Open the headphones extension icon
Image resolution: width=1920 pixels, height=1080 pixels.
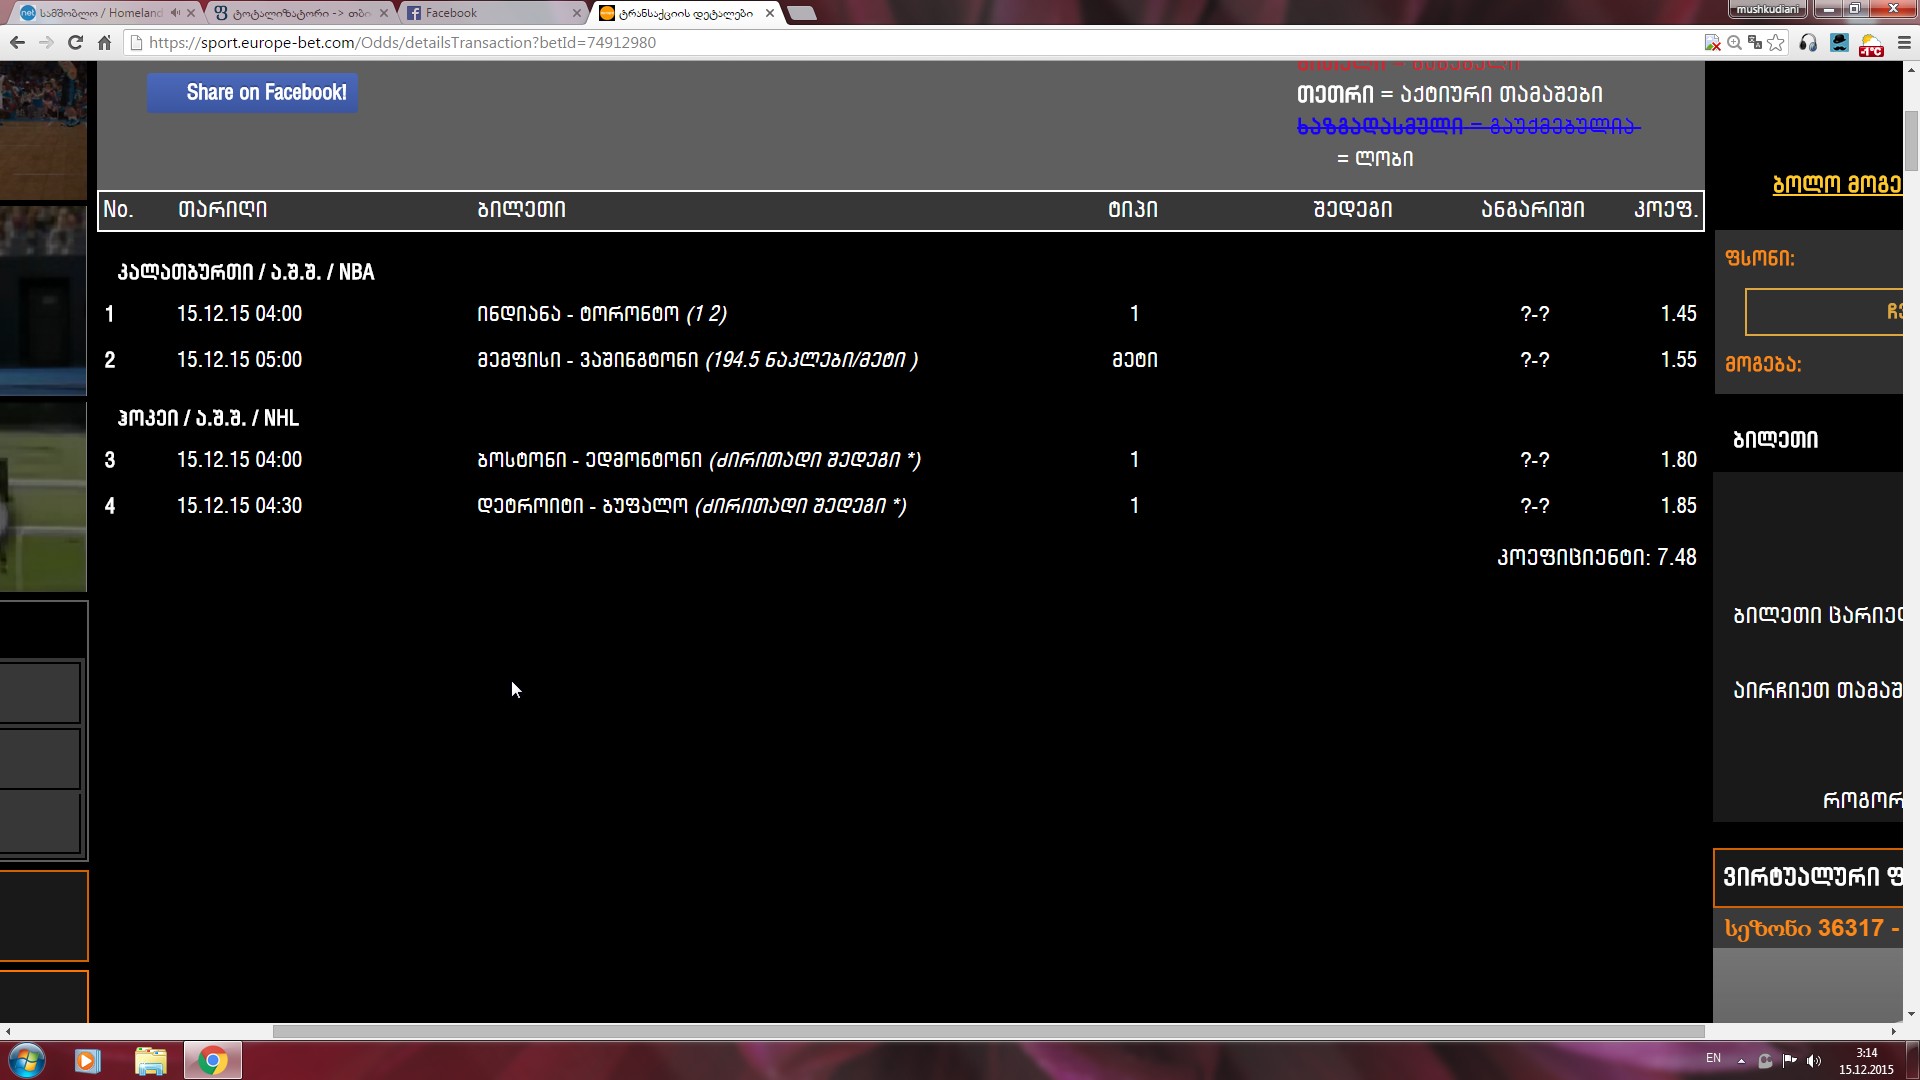[1809, 44]
